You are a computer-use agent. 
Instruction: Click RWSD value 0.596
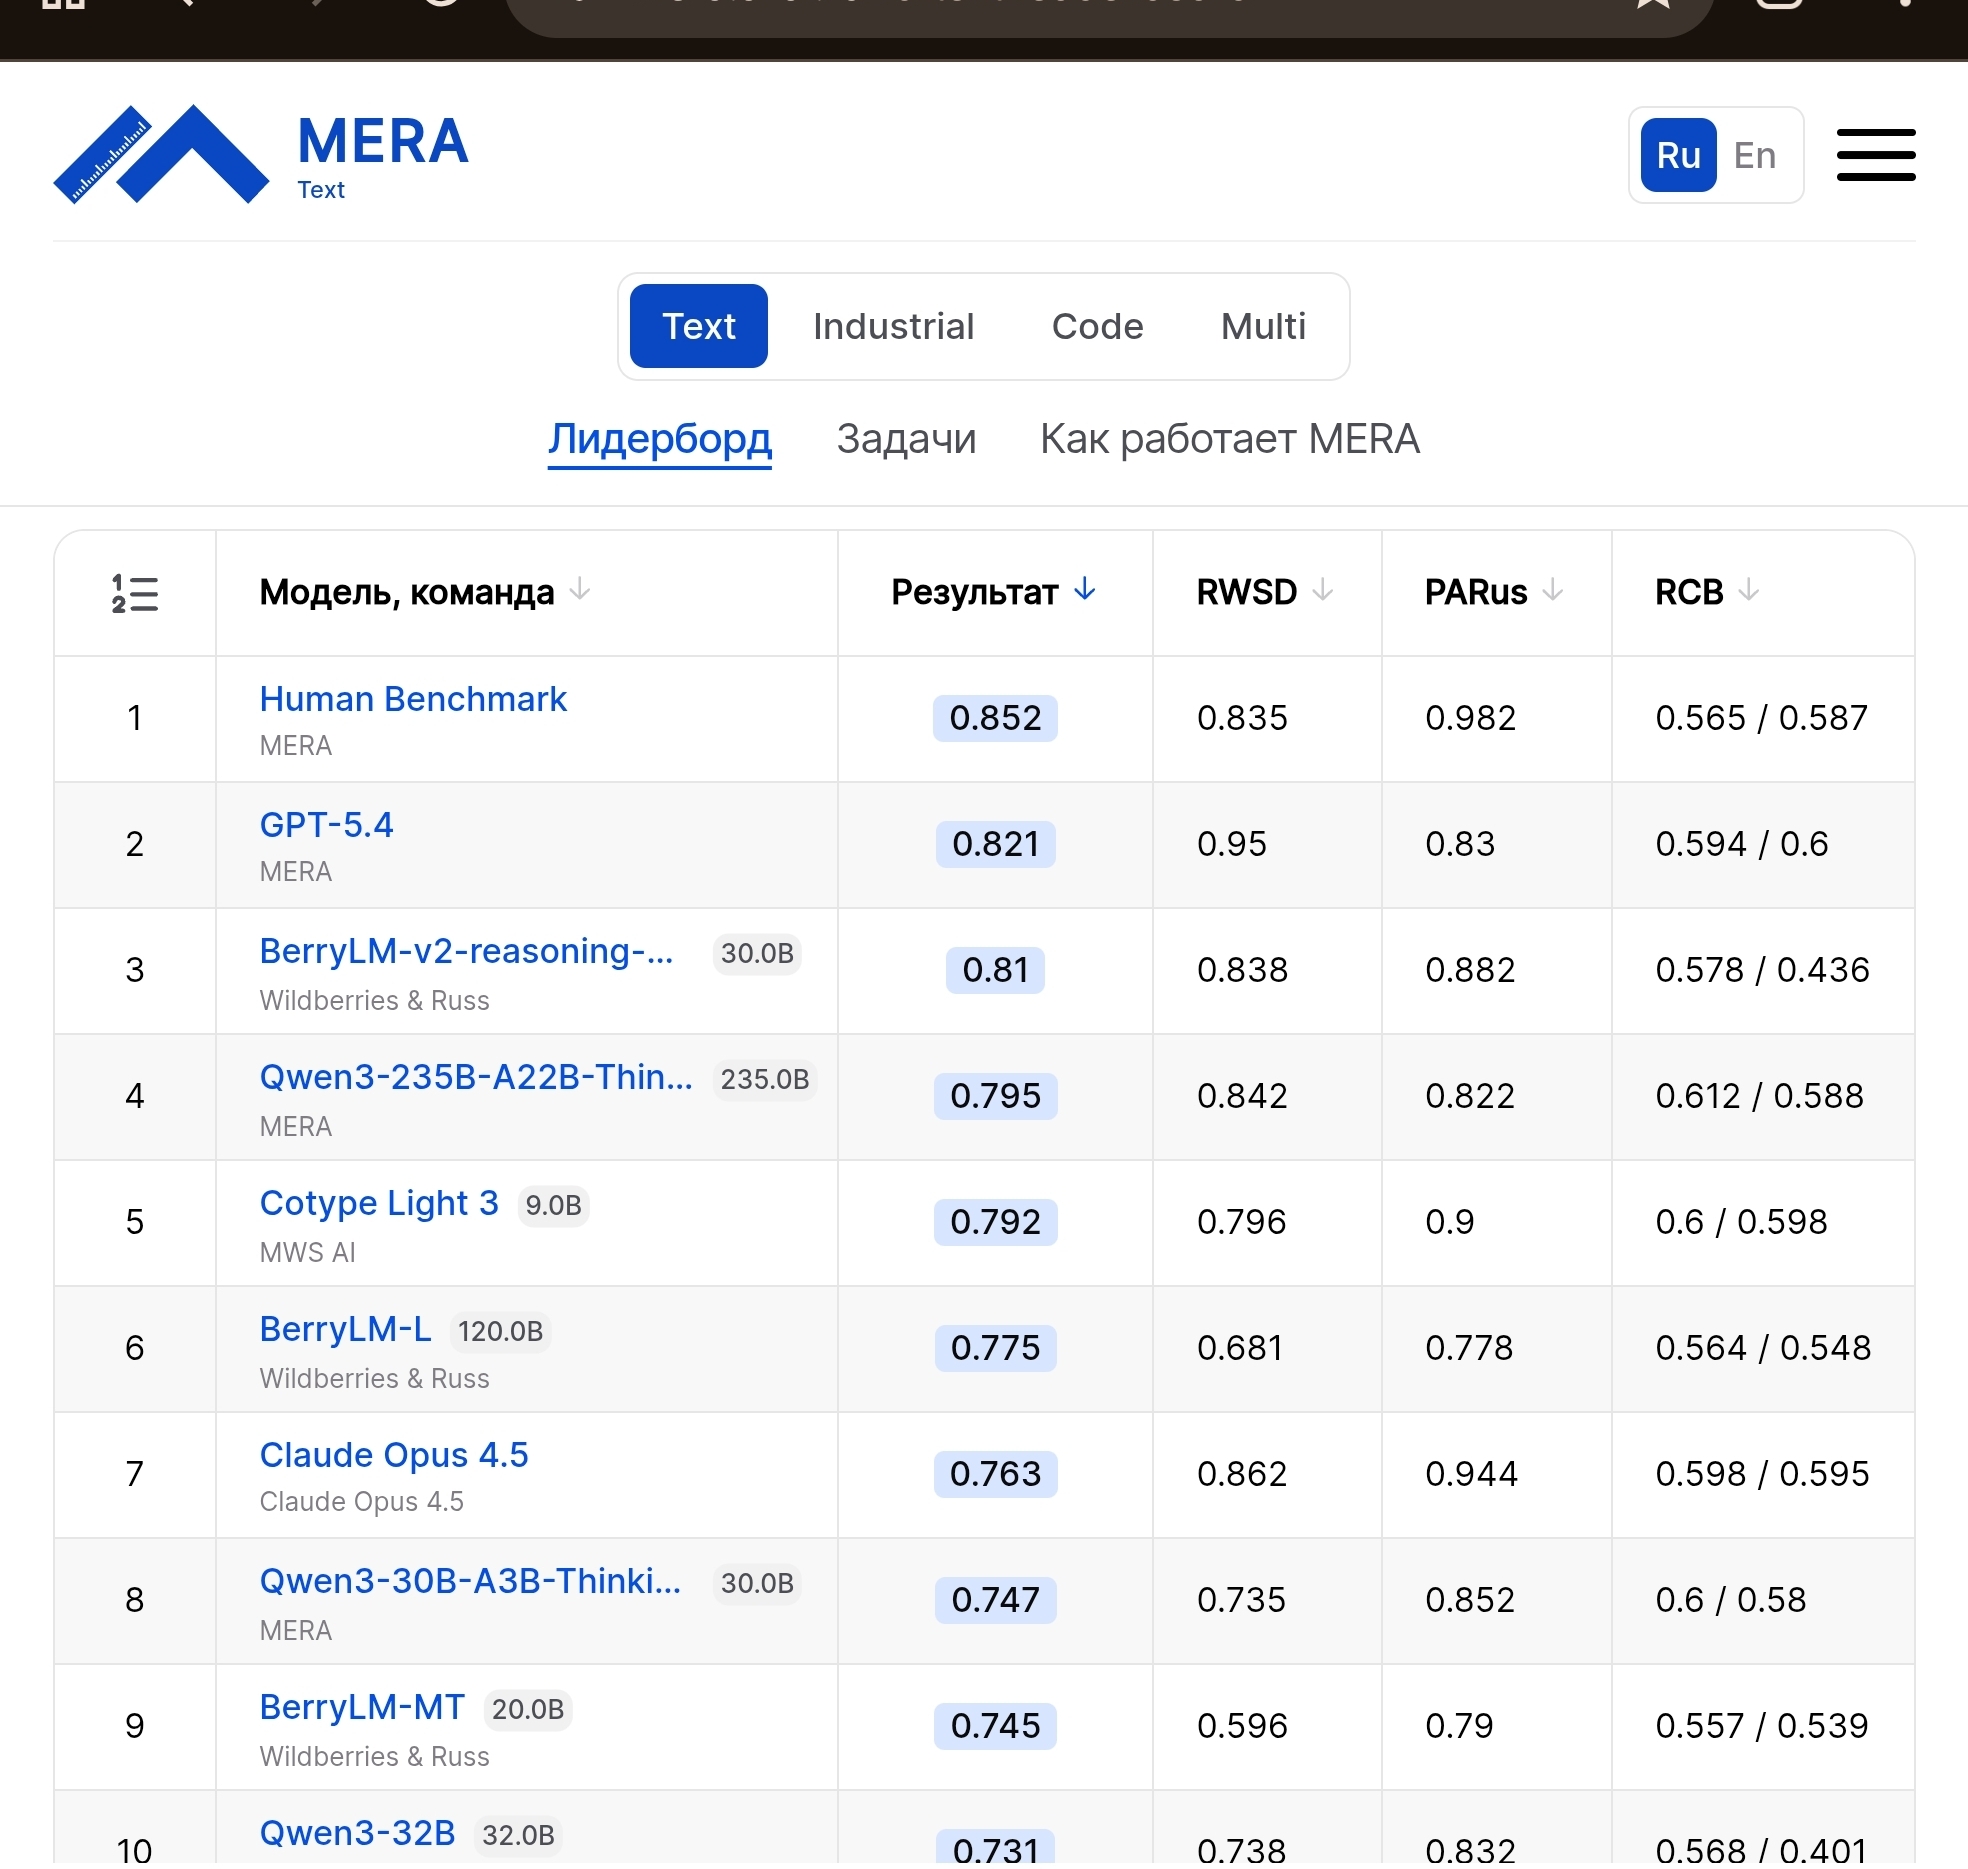coord(1243,1726)
